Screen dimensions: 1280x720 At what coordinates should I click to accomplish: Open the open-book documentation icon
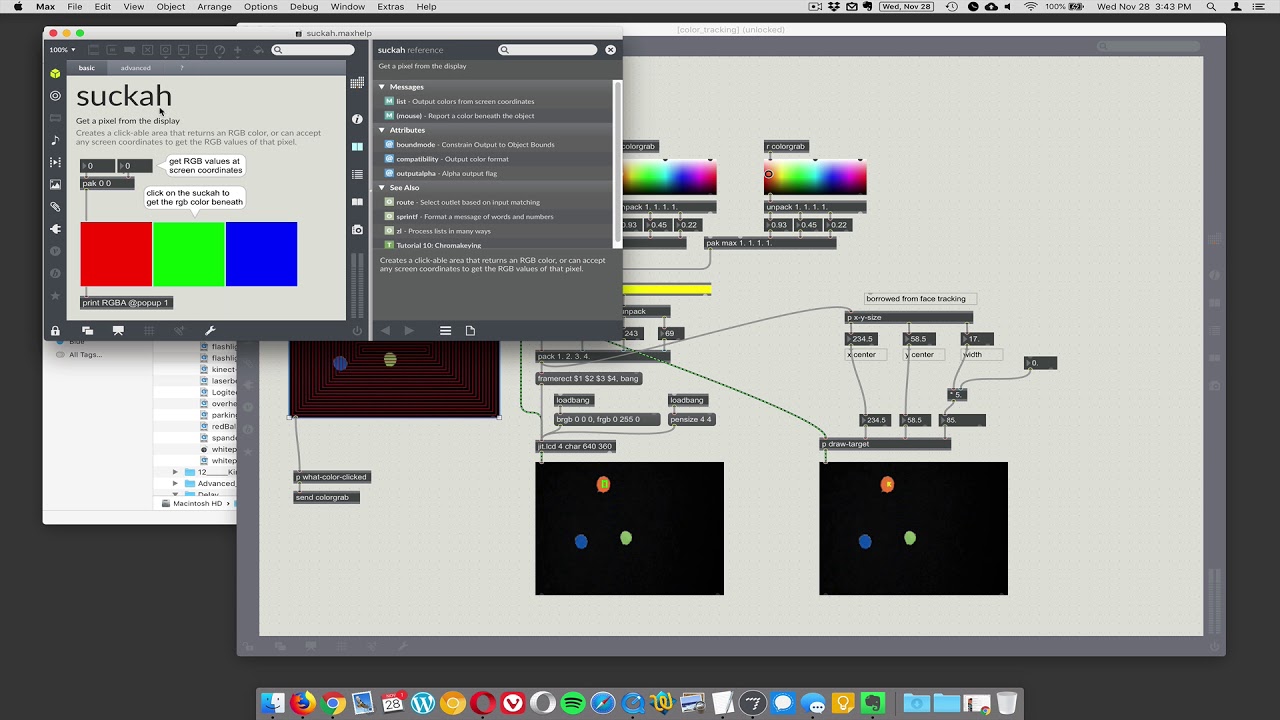click(x=357, y=202)
